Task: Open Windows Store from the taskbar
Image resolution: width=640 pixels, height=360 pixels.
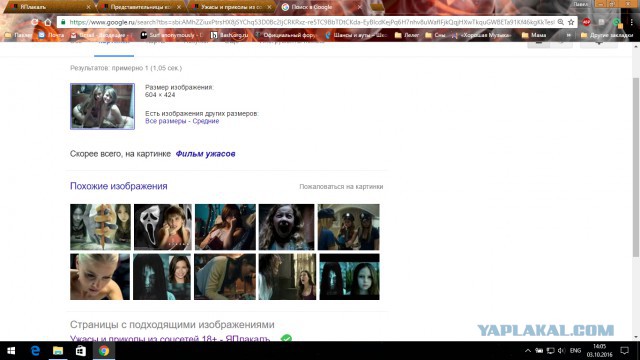Action: (81, 351)
